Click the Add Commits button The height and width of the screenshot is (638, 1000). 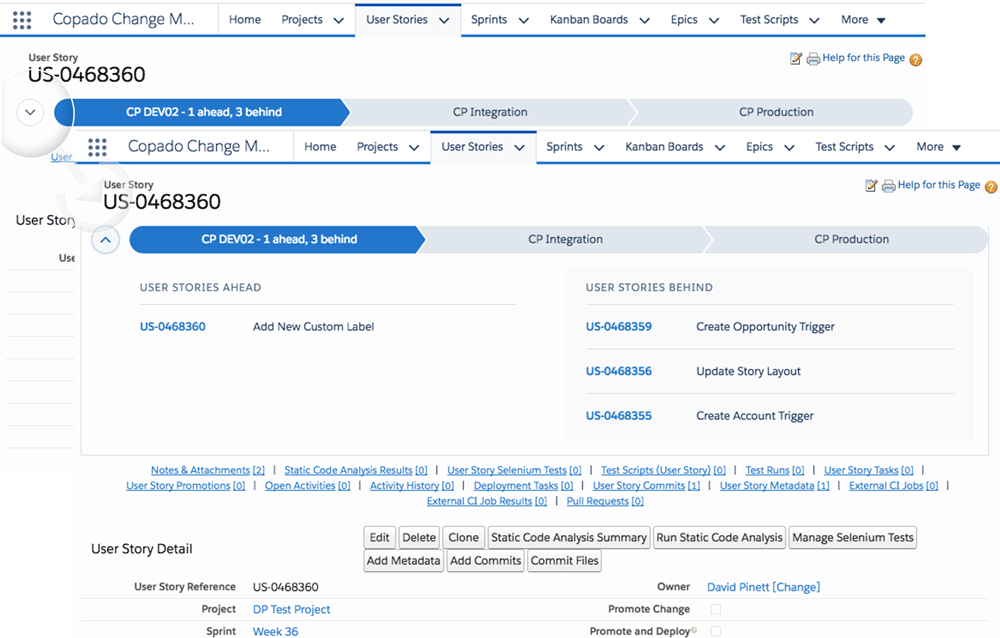pyautogui.click(x=485, y=561)
